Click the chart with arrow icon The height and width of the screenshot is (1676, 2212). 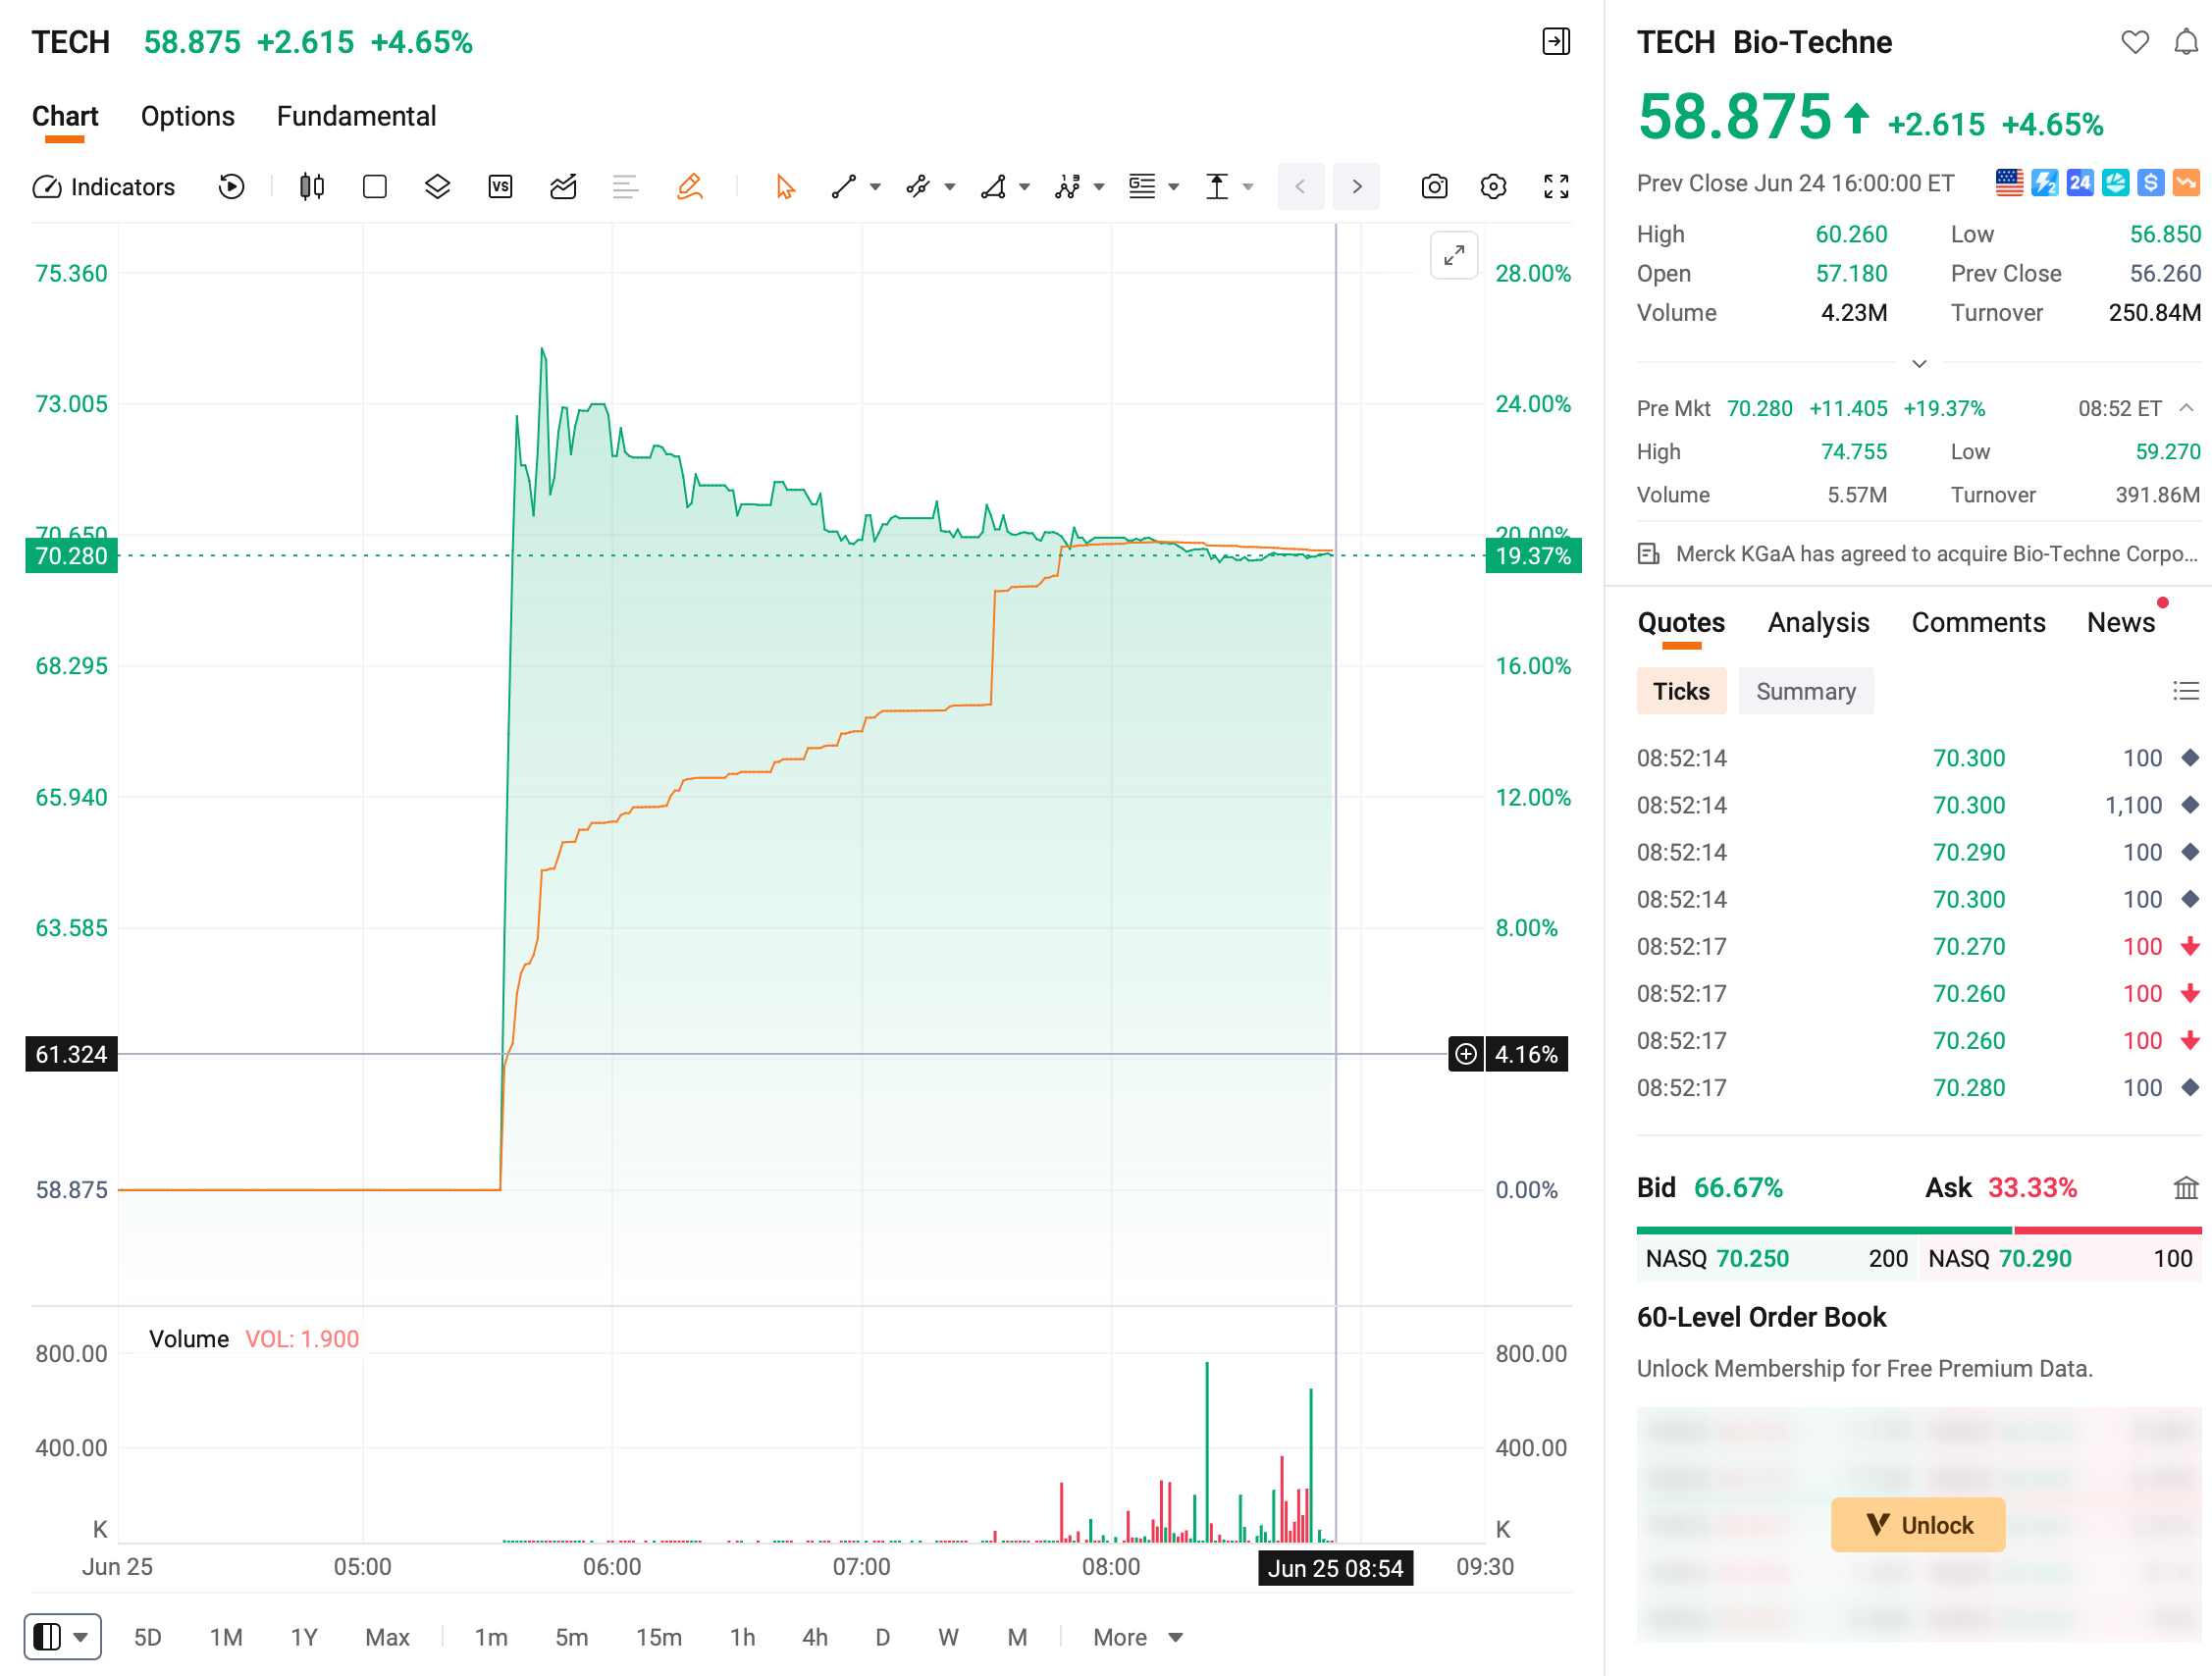[x=563, y=187]
